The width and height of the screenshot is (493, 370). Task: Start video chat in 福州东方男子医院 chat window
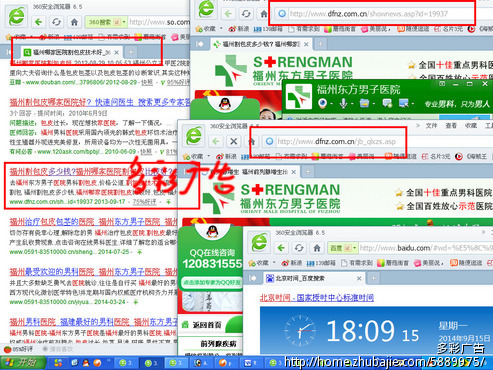pyautogui.click(x=322, y=104)
